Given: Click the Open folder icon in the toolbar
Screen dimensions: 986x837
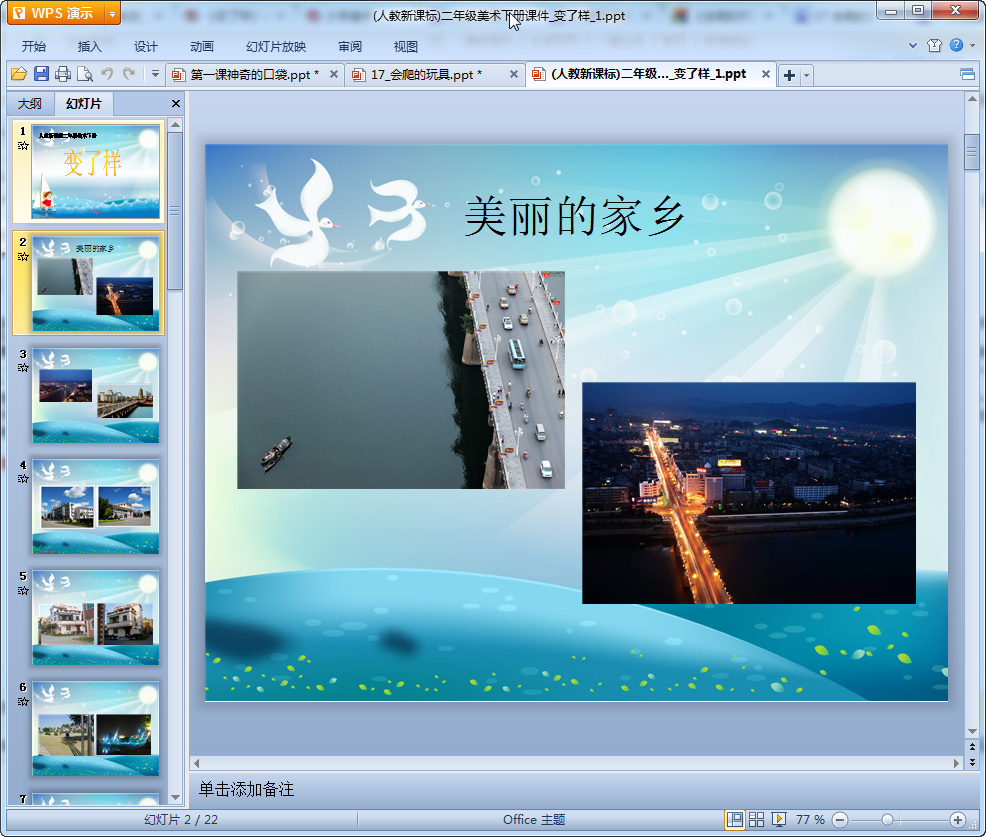Looking at the screenshot, I should 18,74.
